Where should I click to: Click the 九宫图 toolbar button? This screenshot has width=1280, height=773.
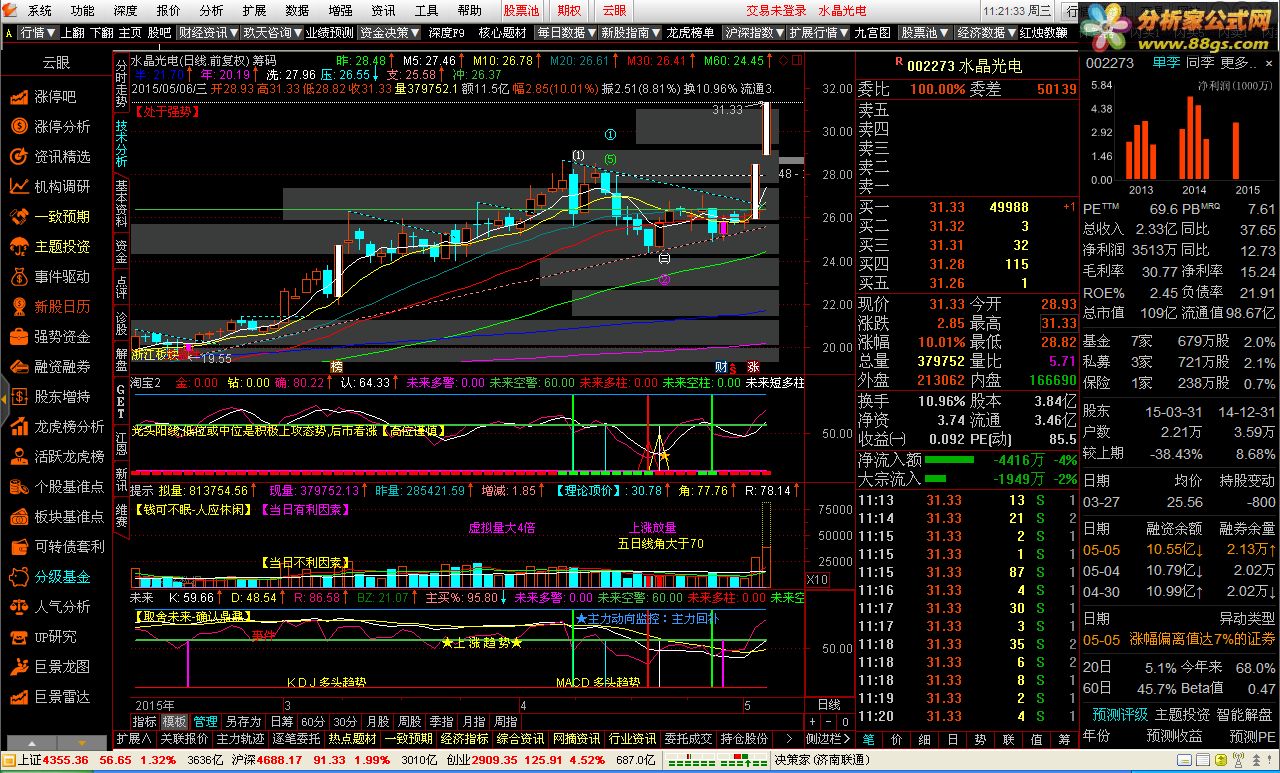click(x=872, y=32)
